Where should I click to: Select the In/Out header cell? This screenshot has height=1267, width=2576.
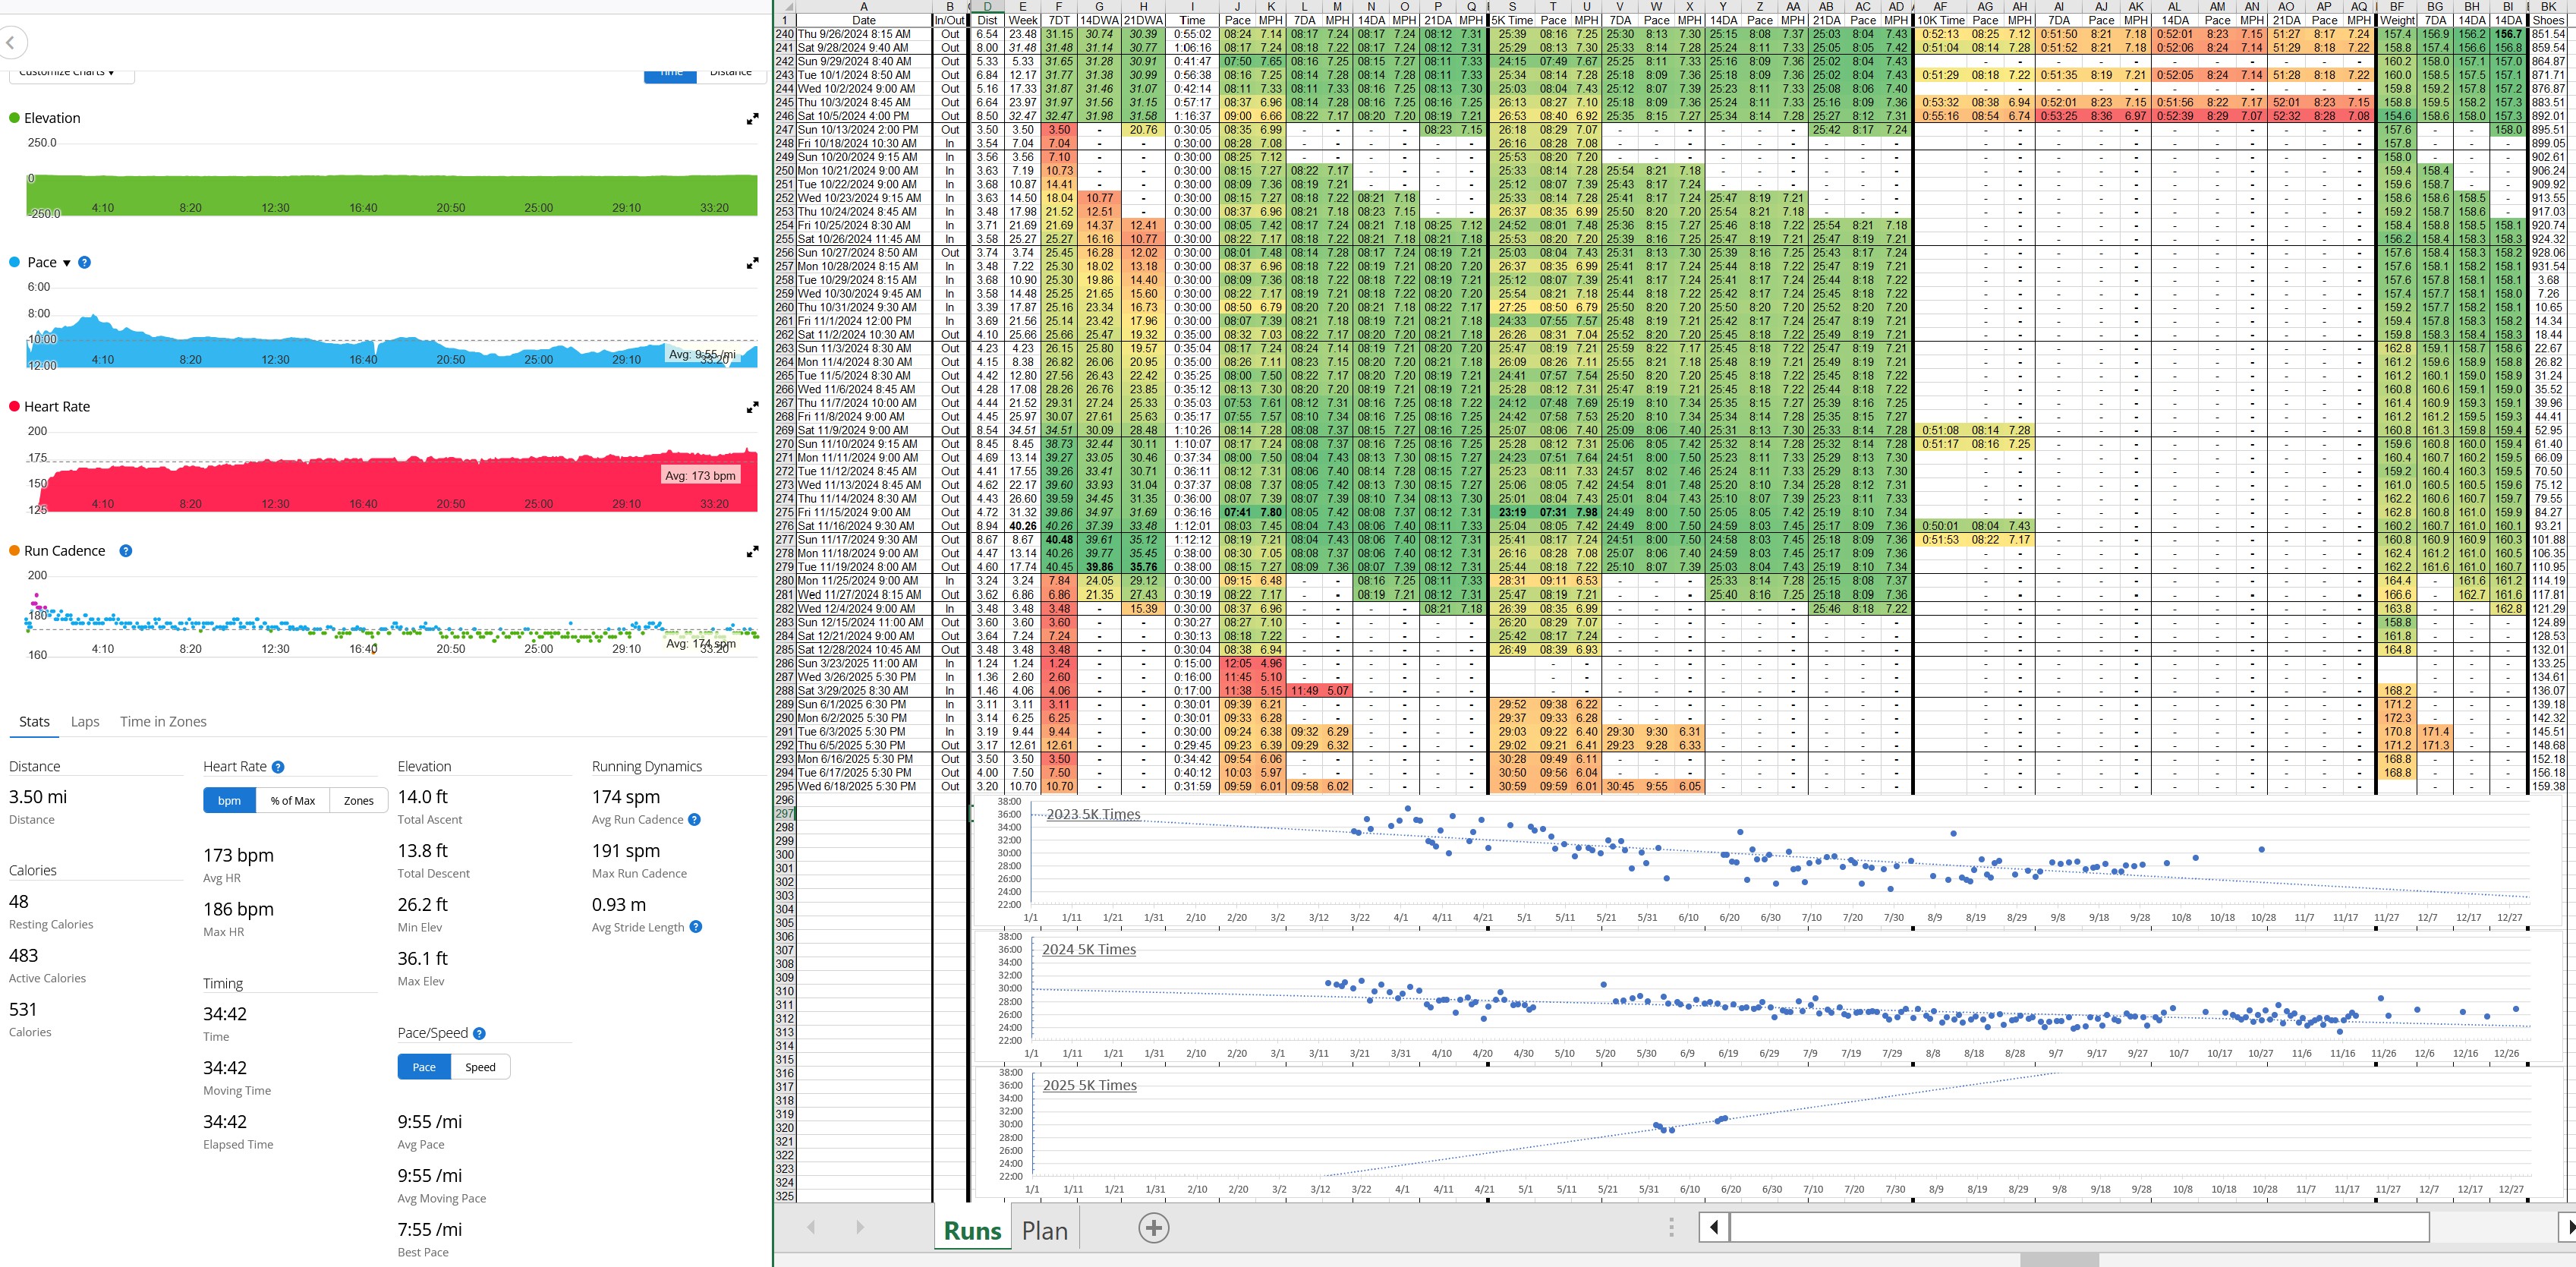(x=949, y=20)
